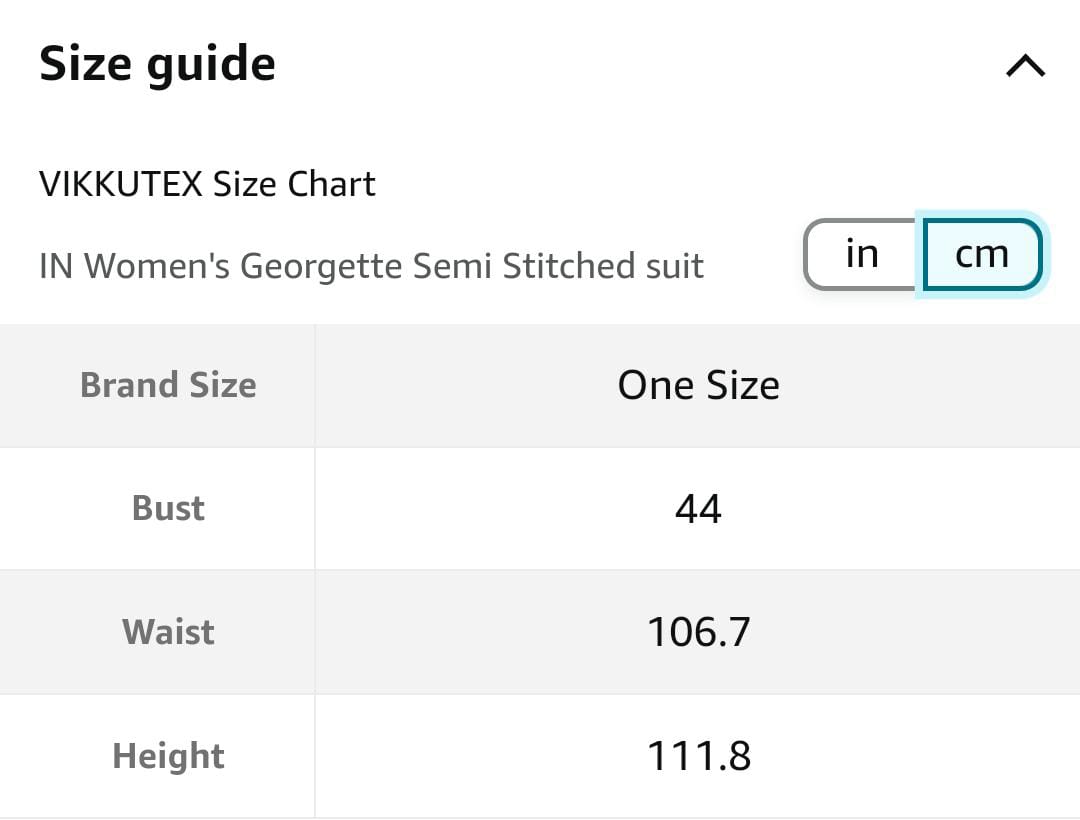Screen dimensions: 1080x820
Task: Click the Waist row label
Action: [x=168, y=632]
